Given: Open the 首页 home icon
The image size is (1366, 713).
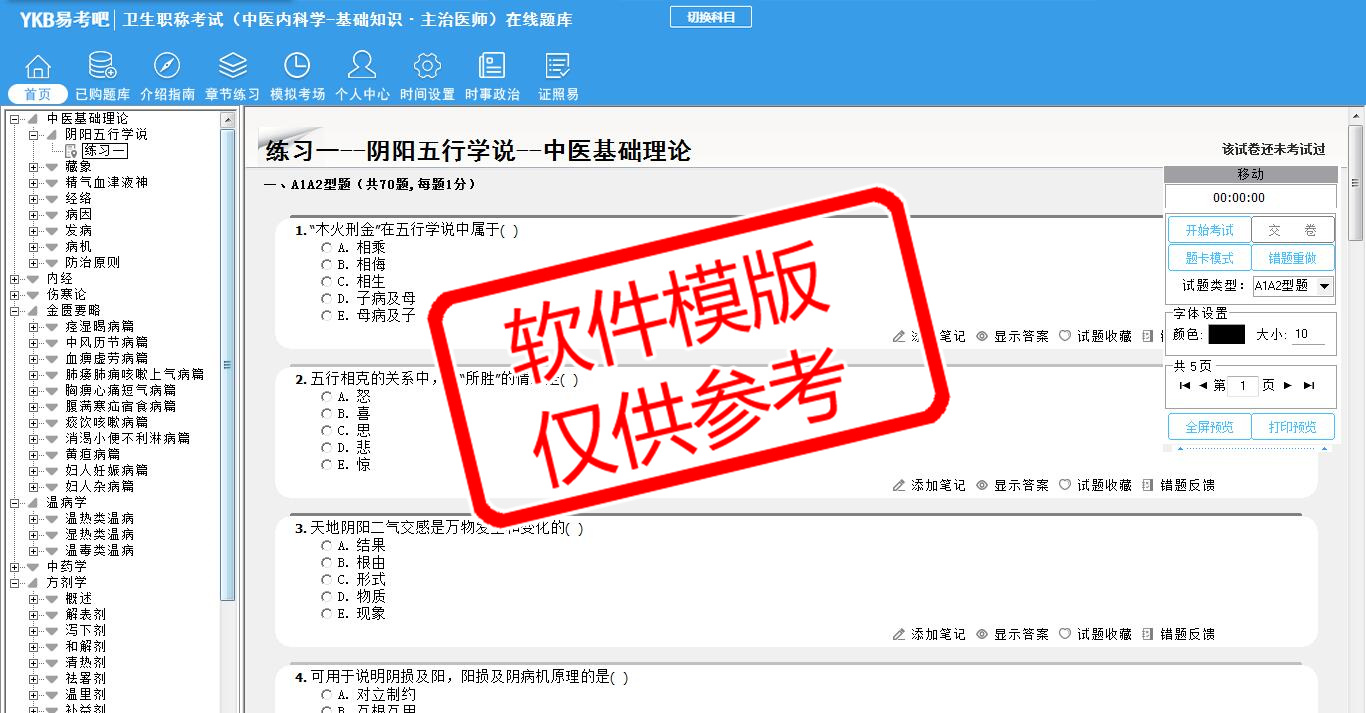Looking at the screenshot, I should pyautogui.click(x=38, y=67).
